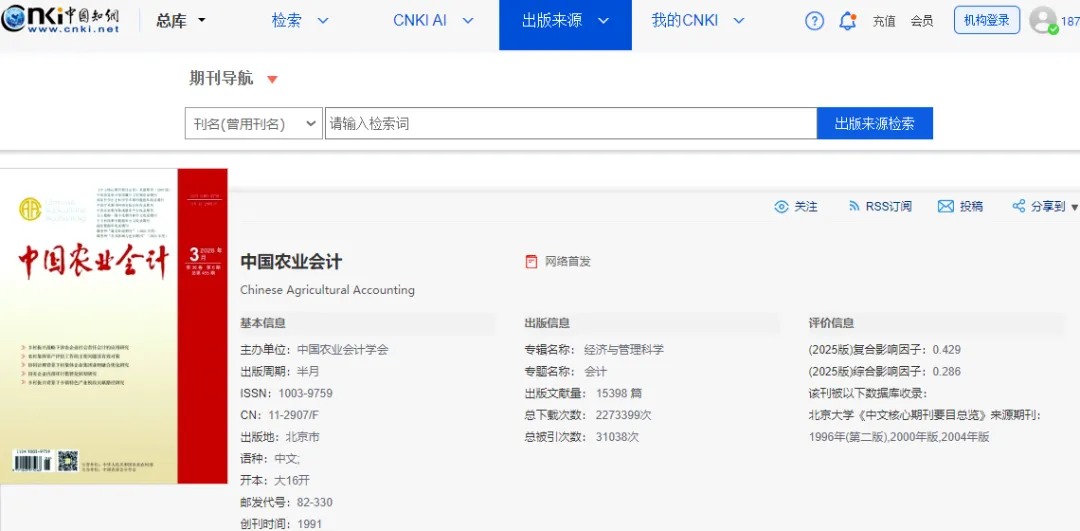The width and height of the screenshot is (1080, 531).
Task: Click the 投稿 link
Action: (x=972, y=207)
